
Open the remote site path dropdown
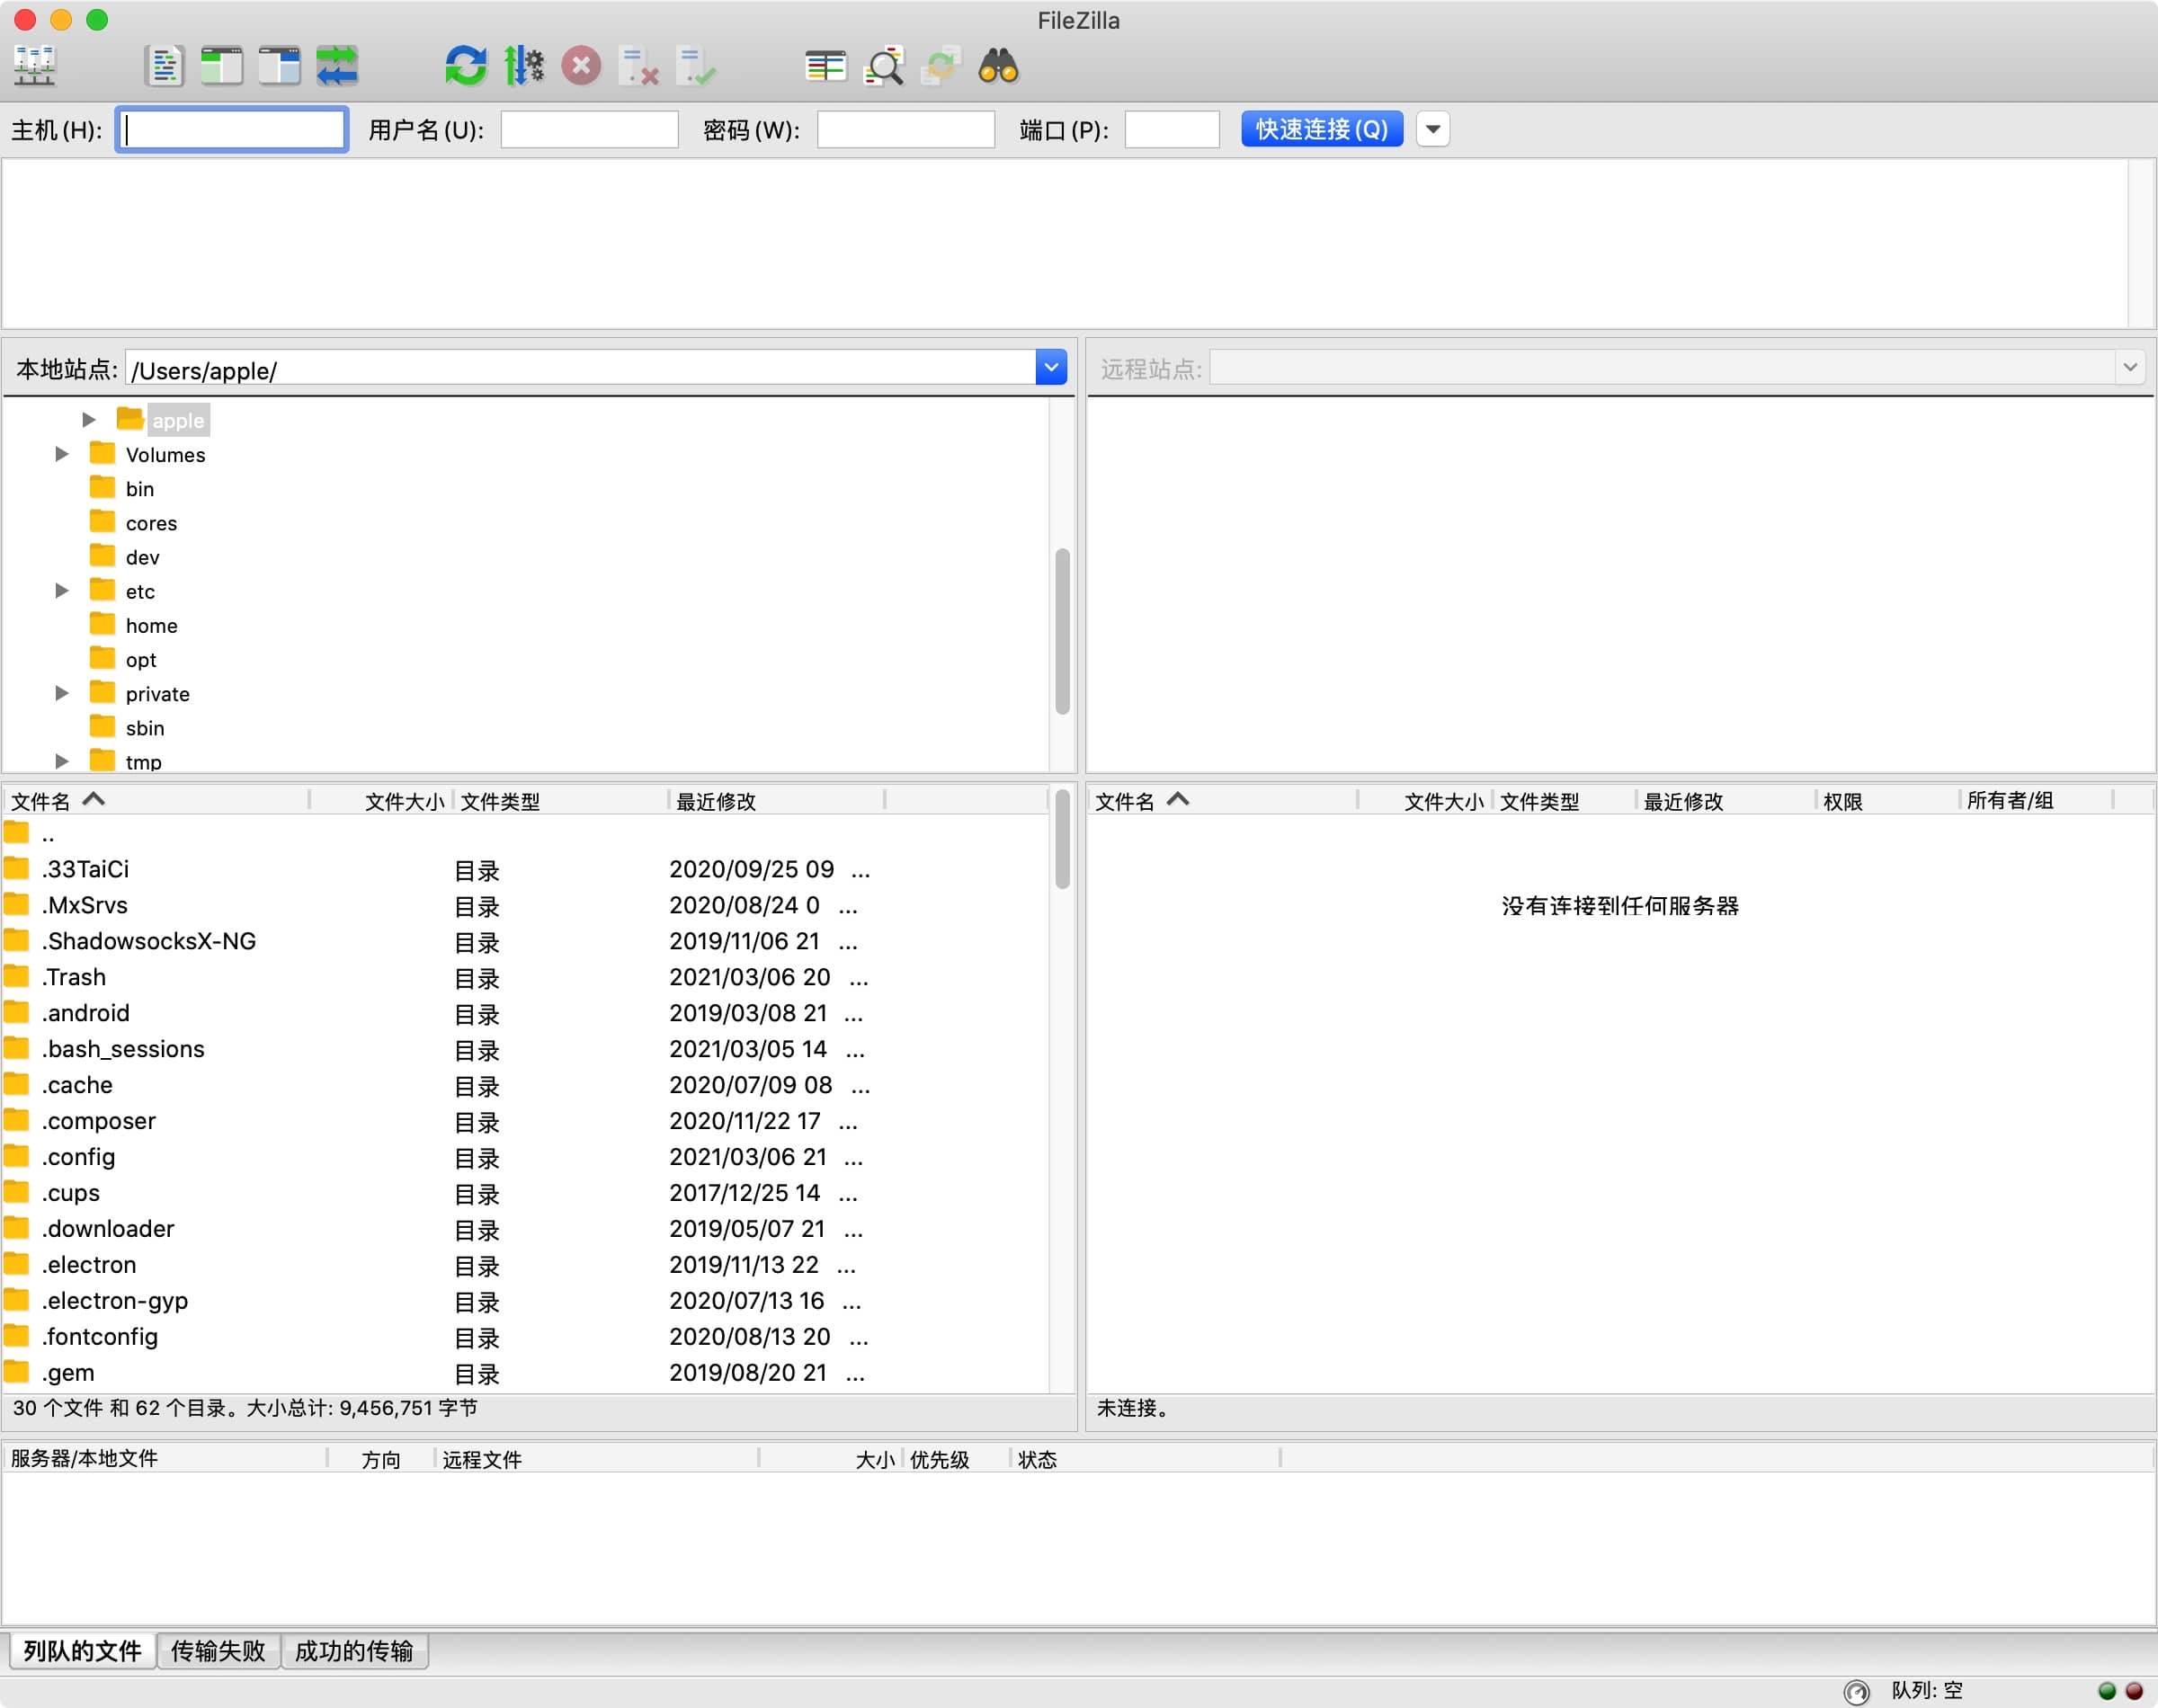click(x=2130, y=367)
